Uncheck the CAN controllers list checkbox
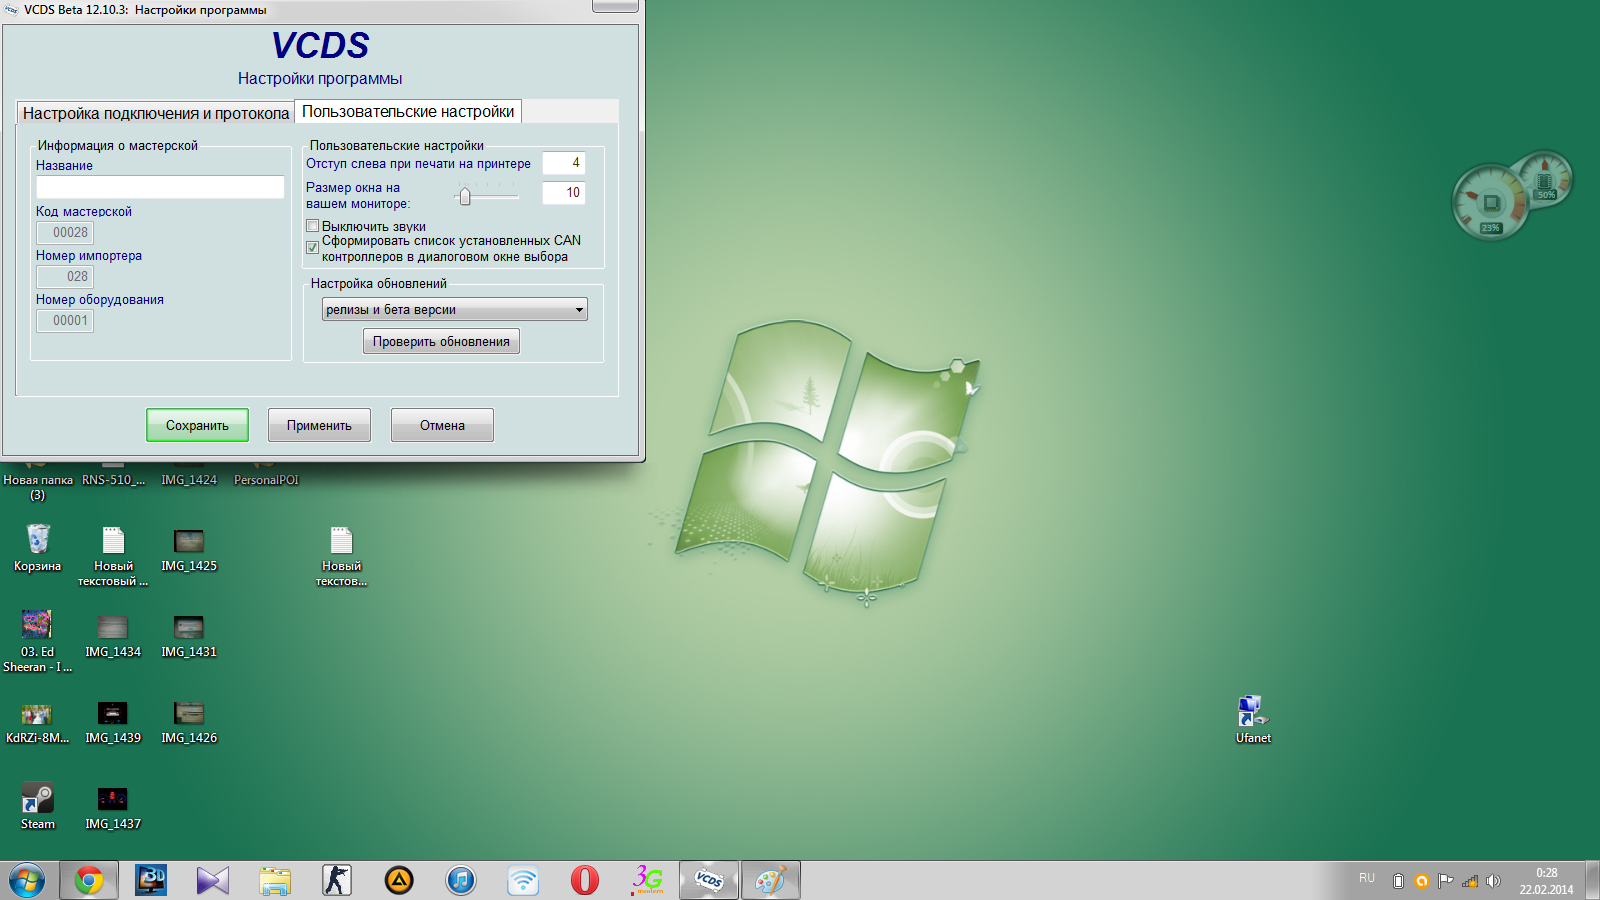This screenshot has height=900, width=1600. (x=313, y=247)
